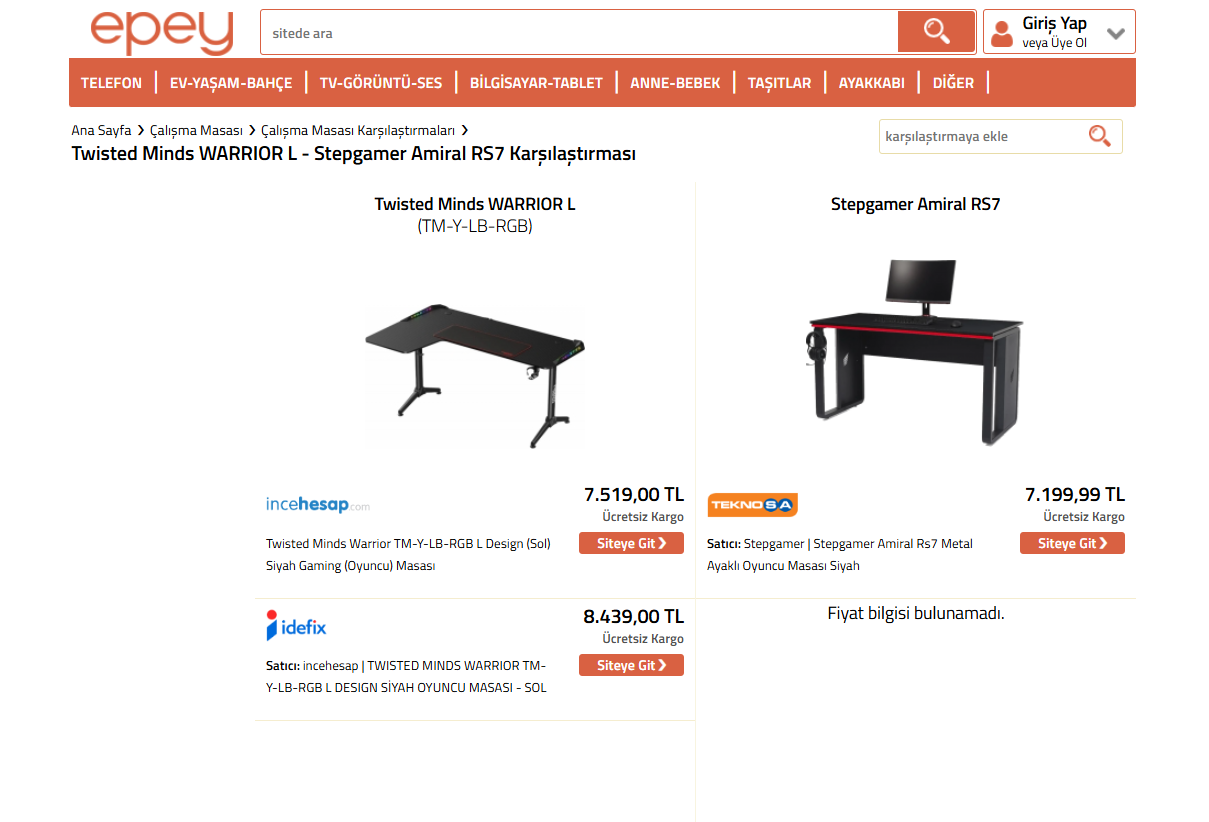Expand the Giriş Yap dropdown arrow

[1116, 33]
